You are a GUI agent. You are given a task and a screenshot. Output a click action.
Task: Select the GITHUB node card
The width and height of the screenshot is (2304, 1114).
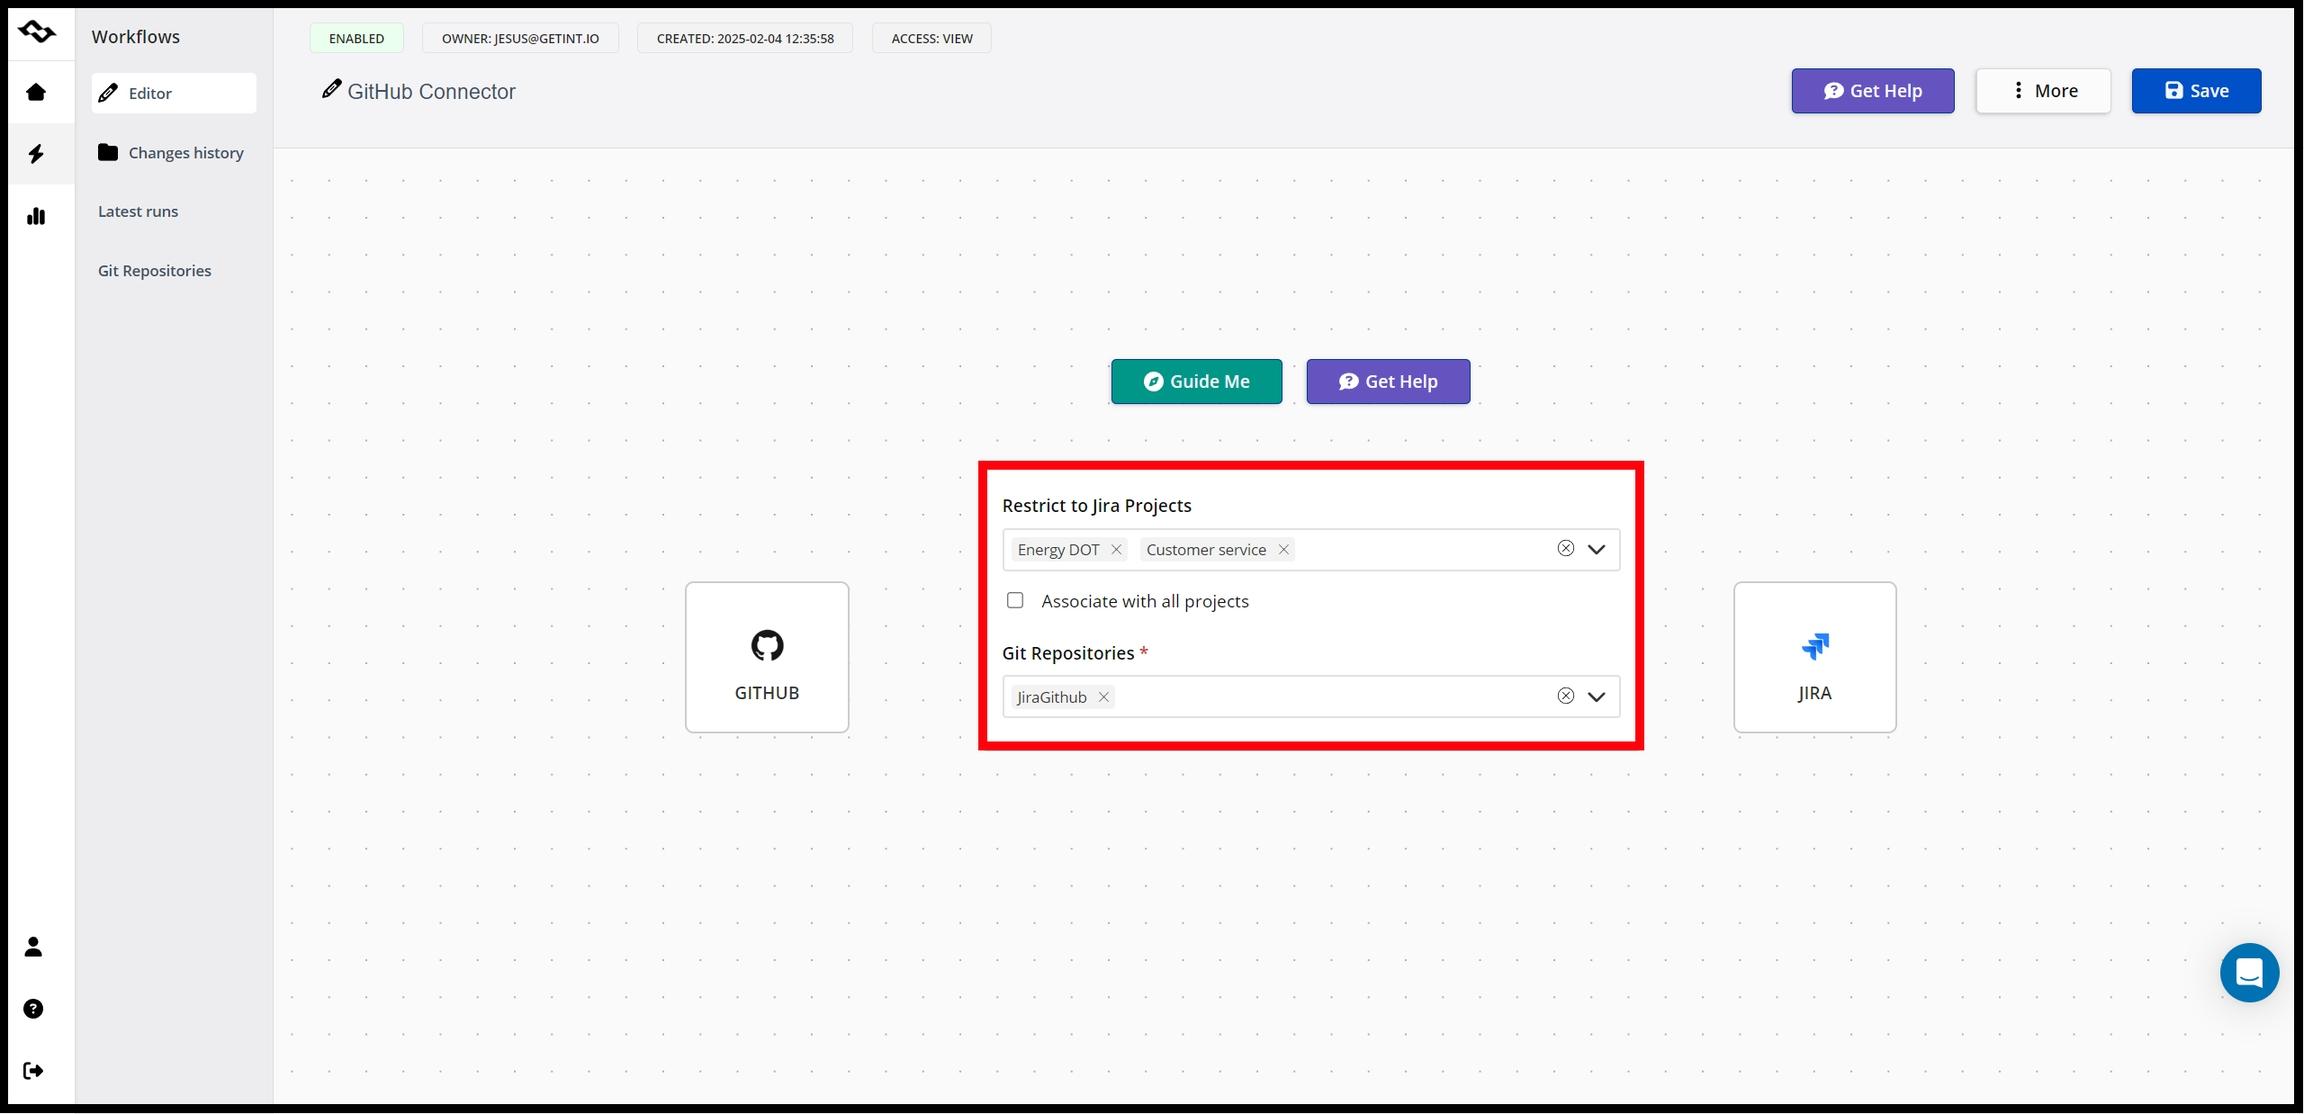pos(767,657)
